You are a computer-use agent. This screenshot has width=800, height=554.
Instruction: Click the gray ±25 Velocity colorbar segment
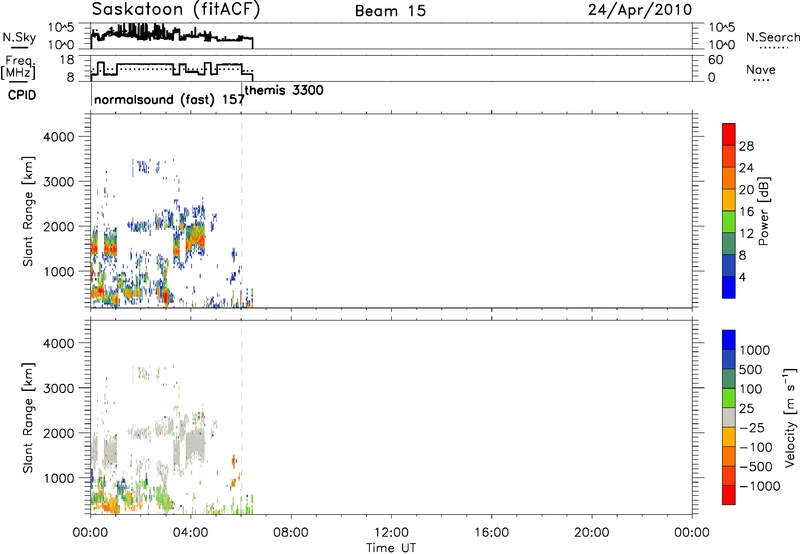[729, 417]
